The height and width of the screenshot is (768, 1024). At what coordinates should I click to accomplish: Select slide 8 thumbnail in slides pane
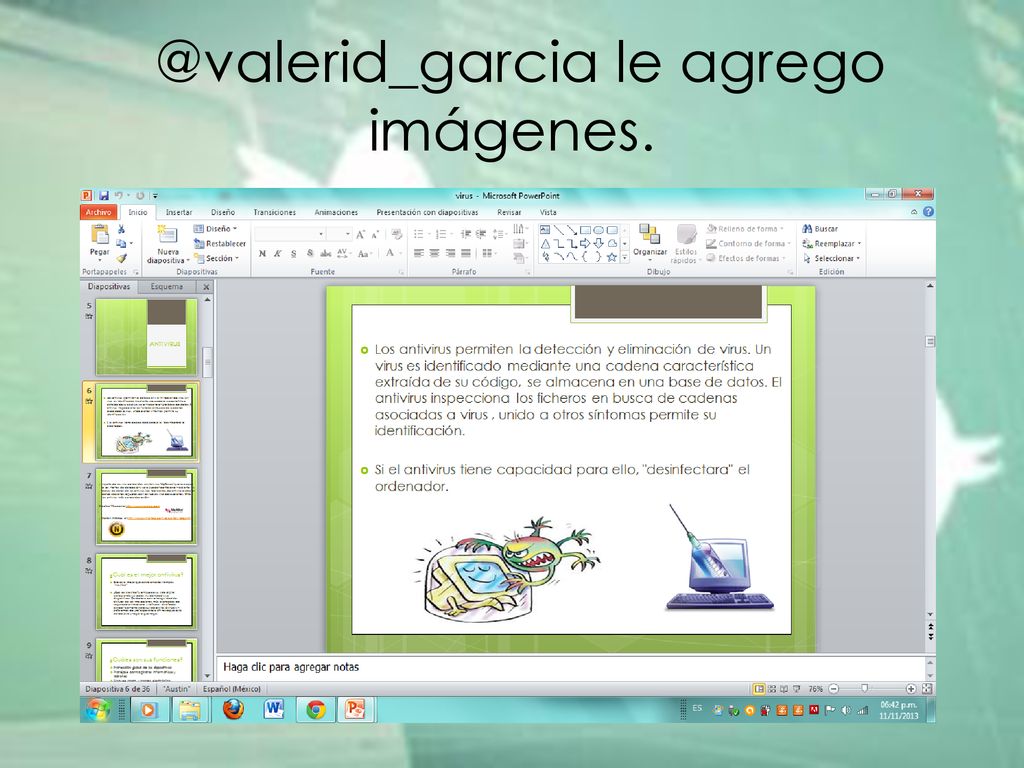146,591
